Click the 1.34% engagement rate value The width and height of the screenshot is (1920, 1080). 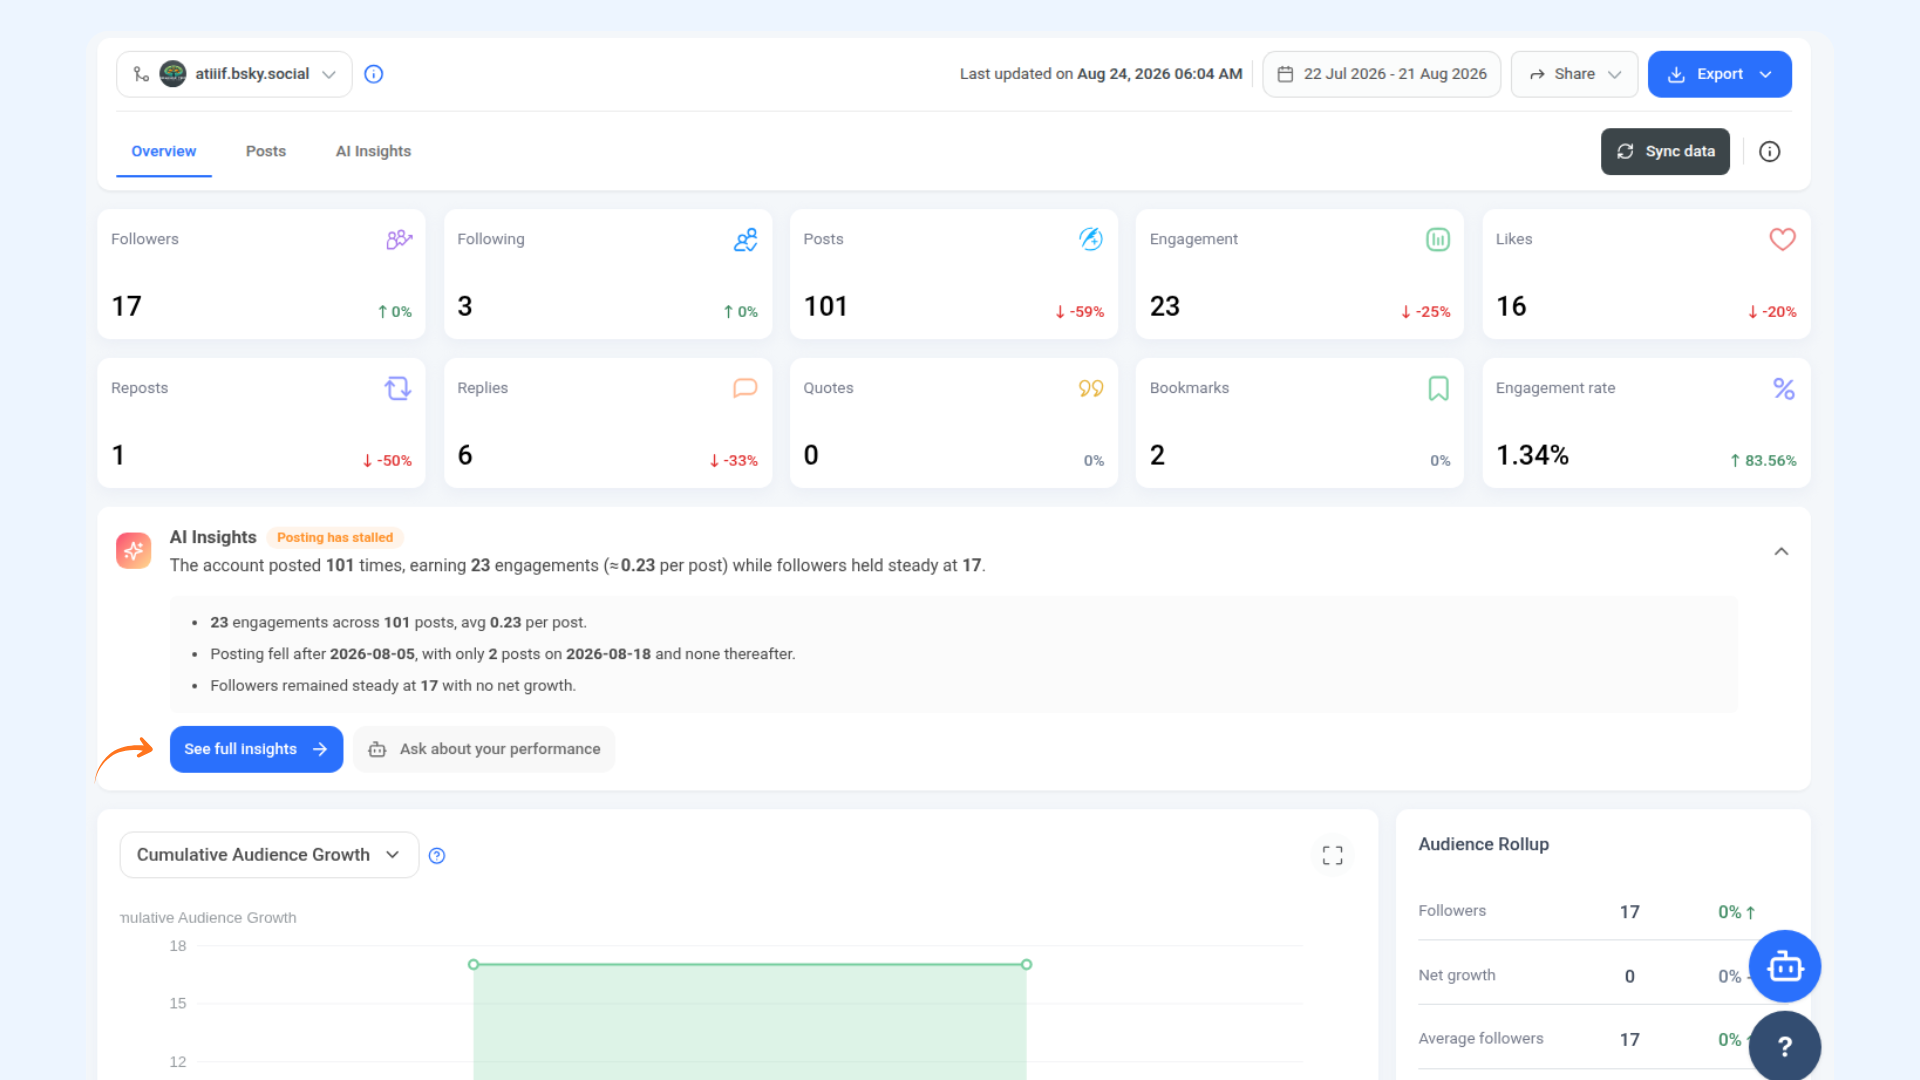point(1532,455)
